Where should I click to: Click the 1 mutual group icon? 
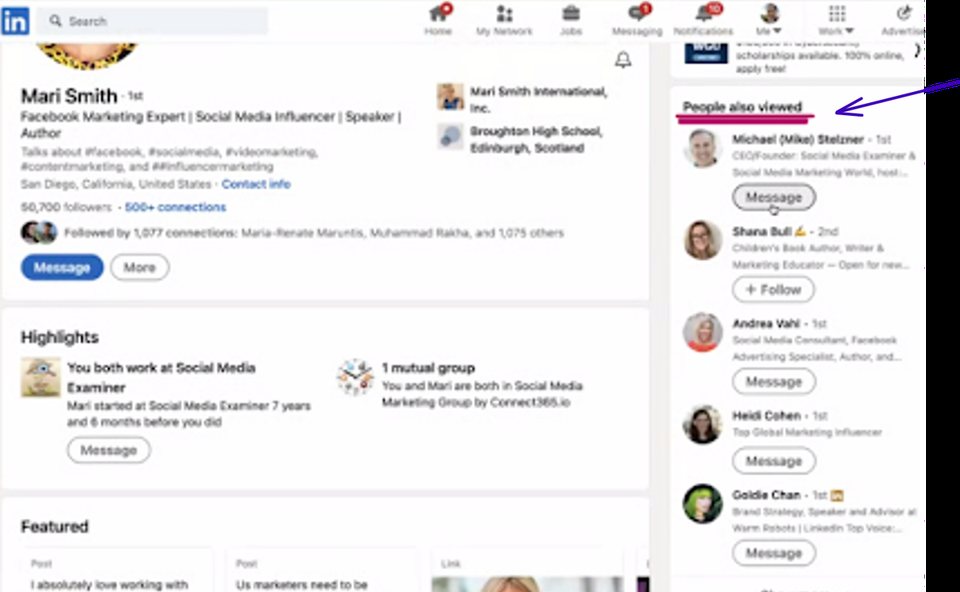click(x=355, y=377)
